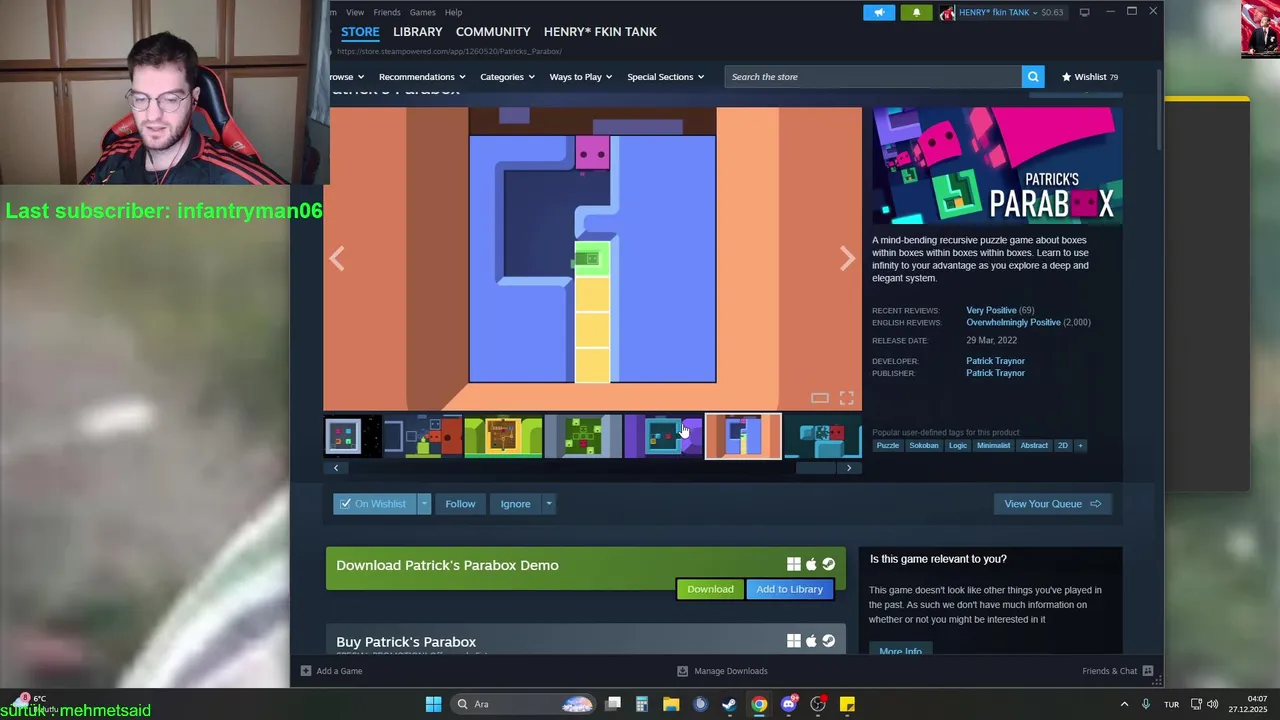Open the screenshot fullscreen icon

tap(847, 398)
